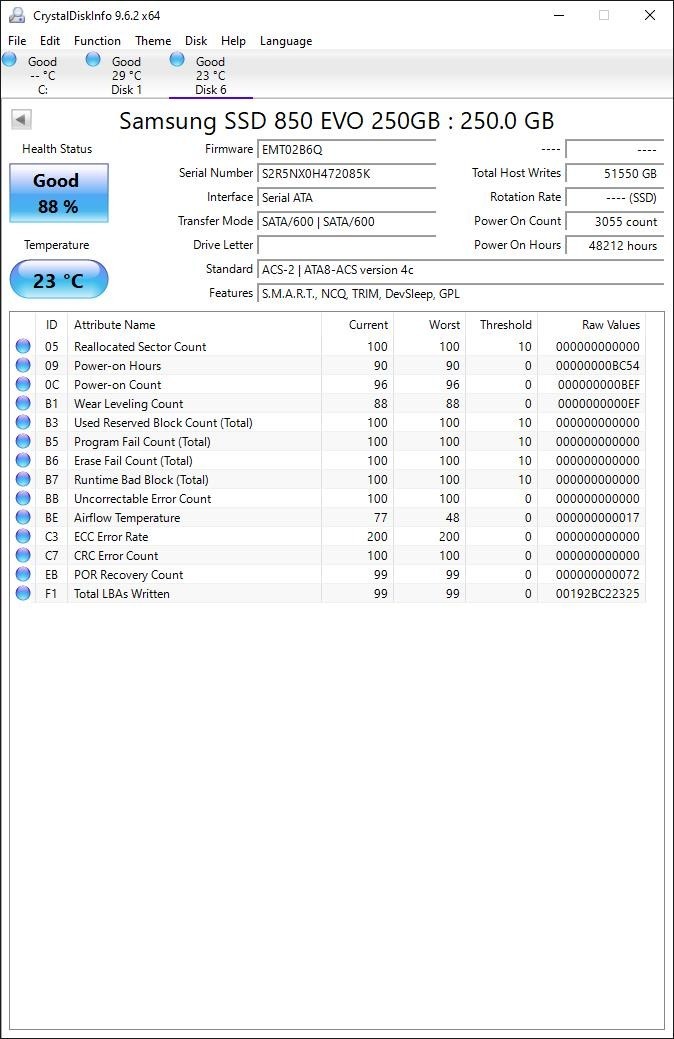Open the Help menu

(x=233, y=40)
